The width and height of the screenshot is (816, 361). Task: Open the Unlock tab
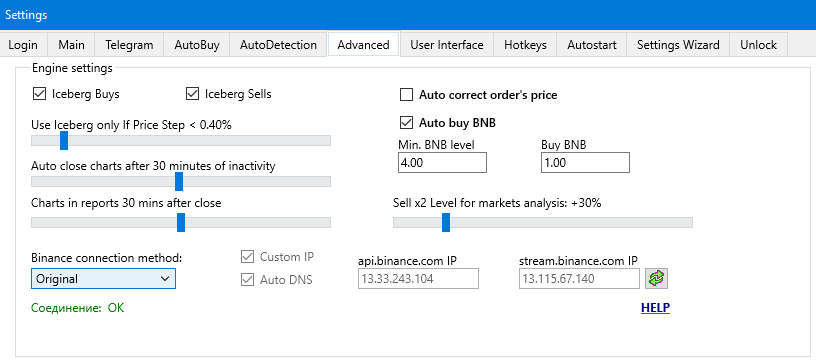tap(758, 45)
